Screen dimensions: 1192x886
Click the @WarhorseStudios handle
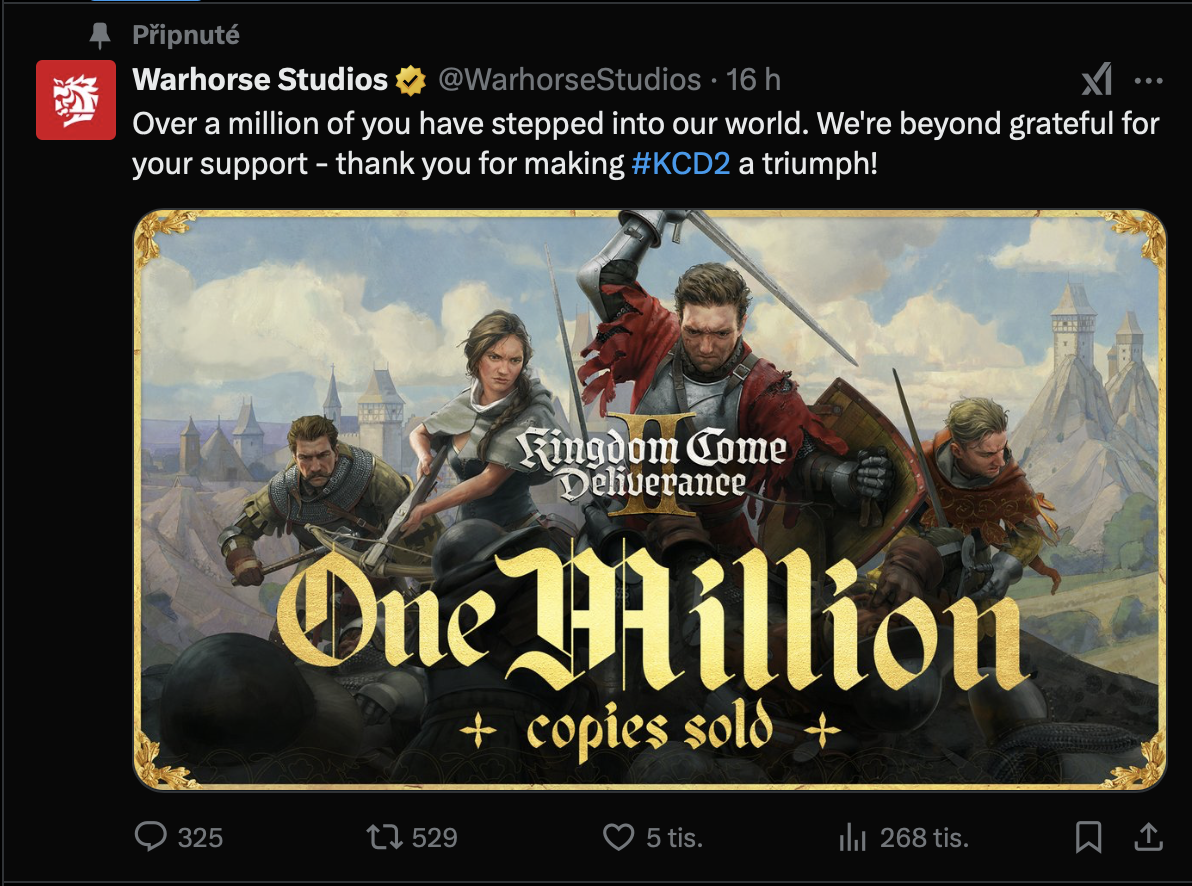point(569,80)
